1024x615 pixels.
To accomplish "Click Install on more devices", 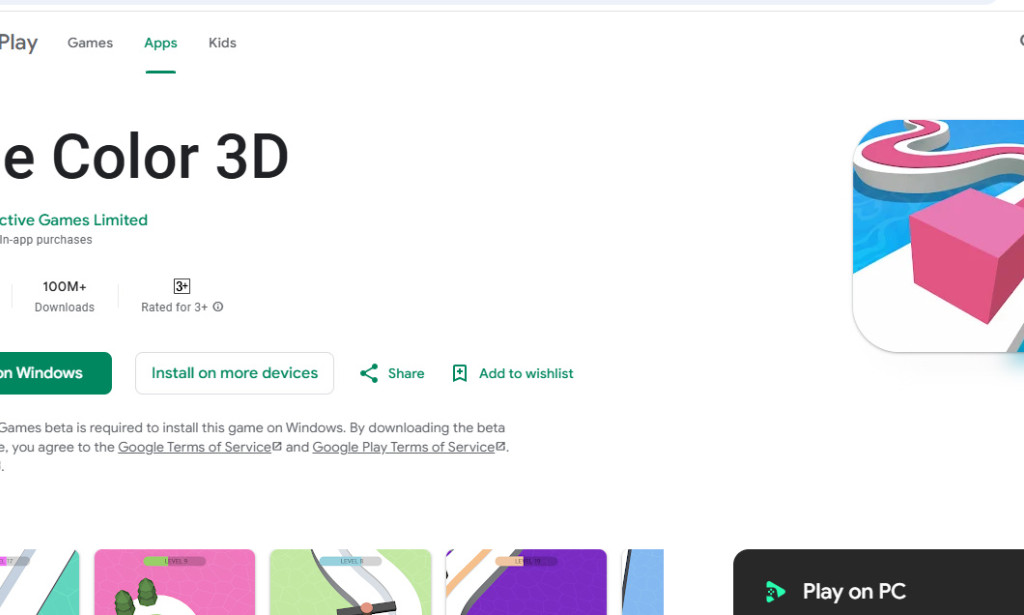I will coord(234,373).
